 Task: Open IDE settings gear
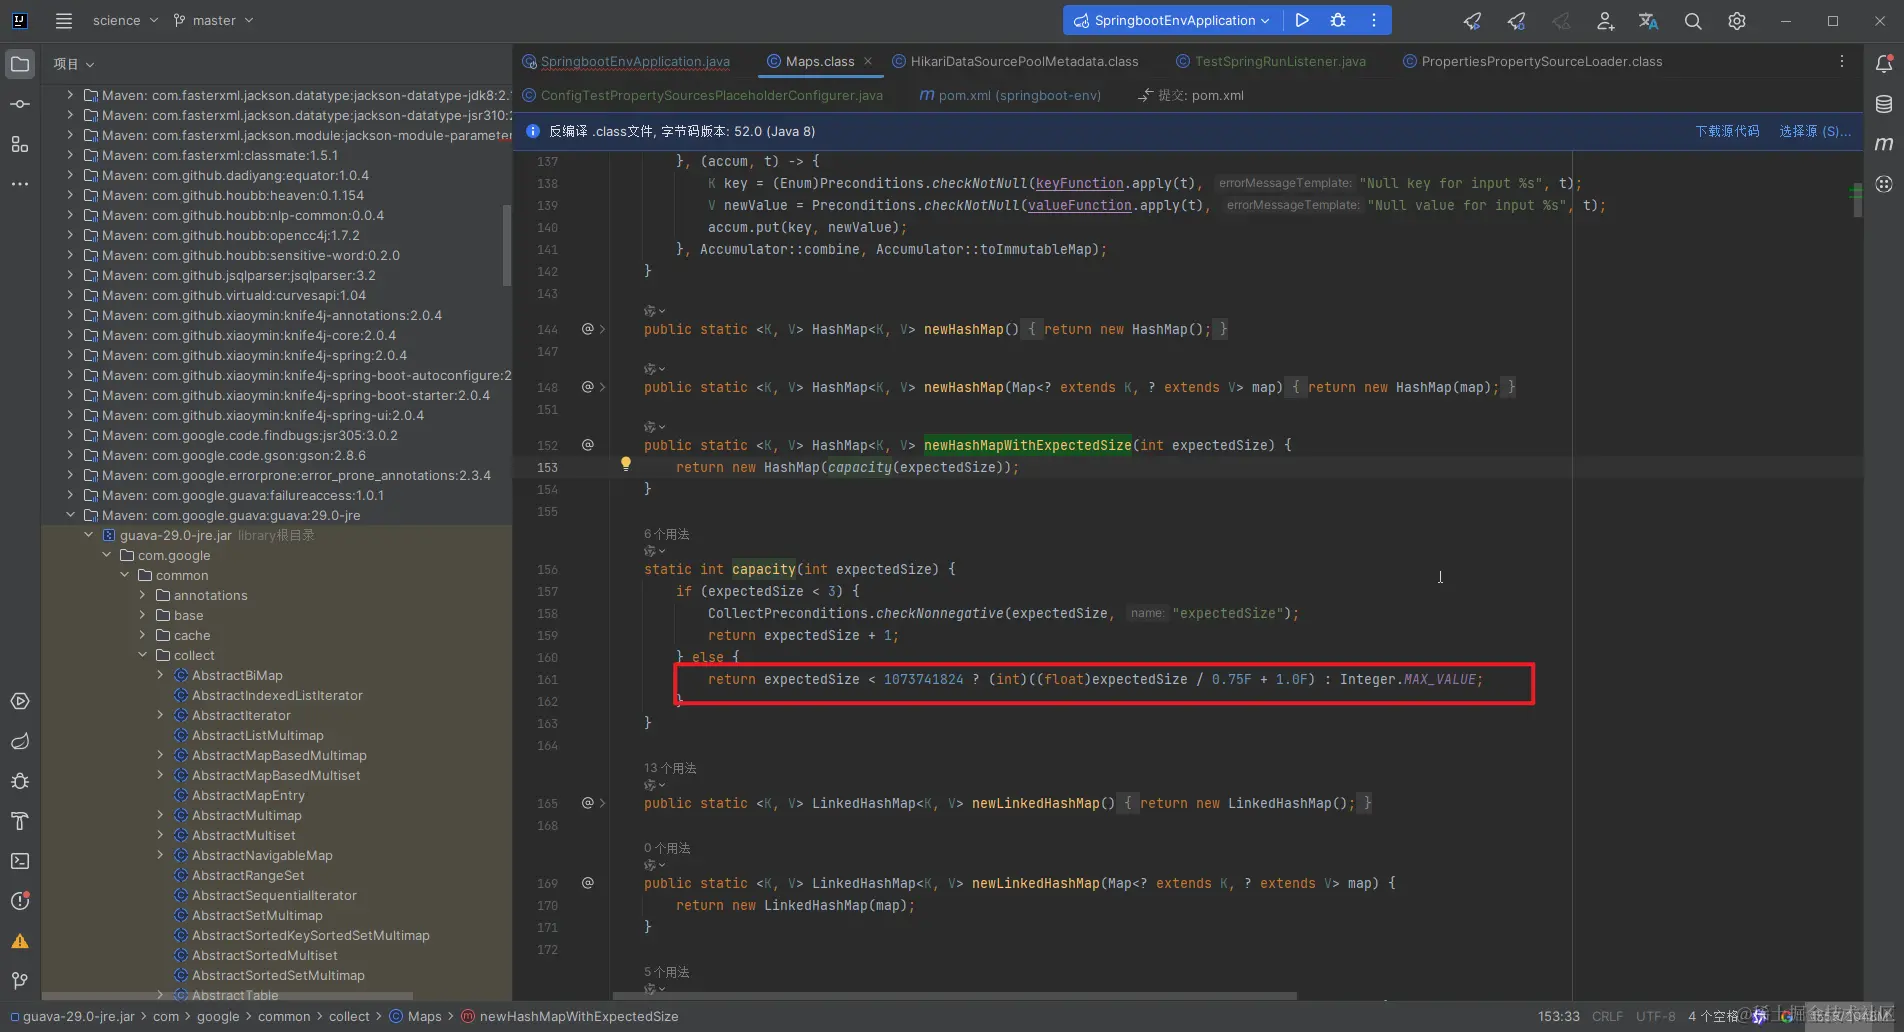point(1737,20)
